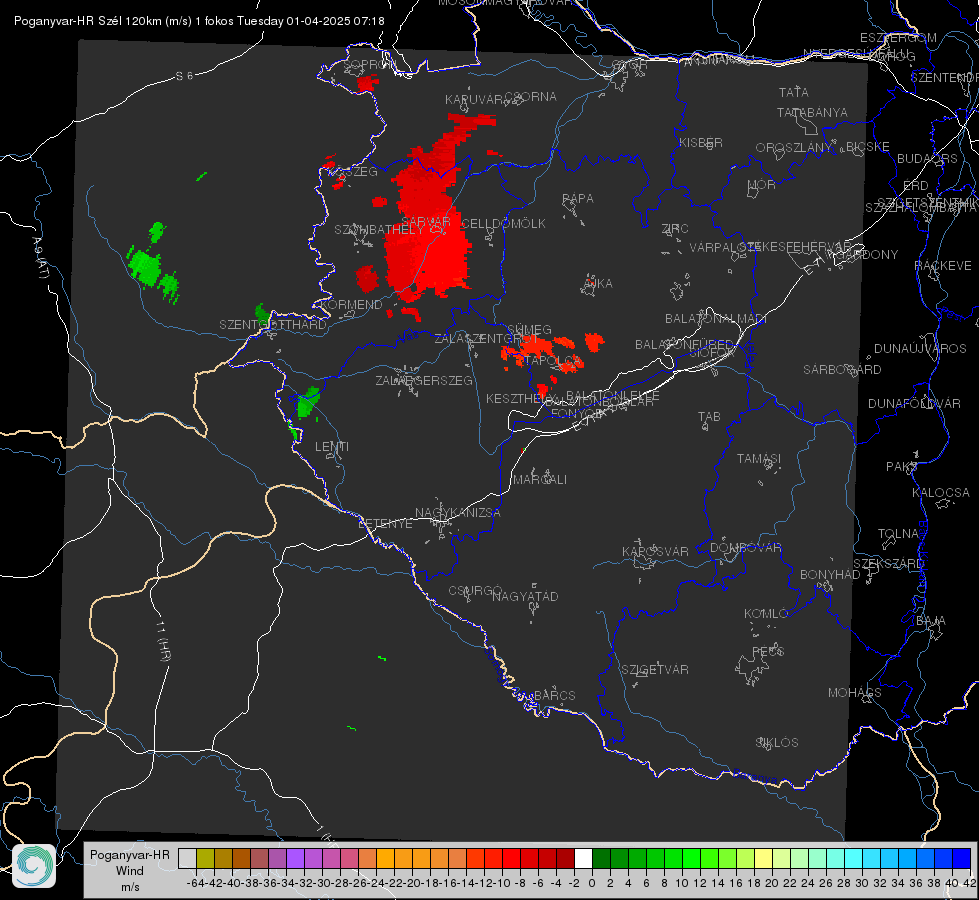Click the RACKEVE town label
This screenshot has height=900, width=979.
[943, 266]
